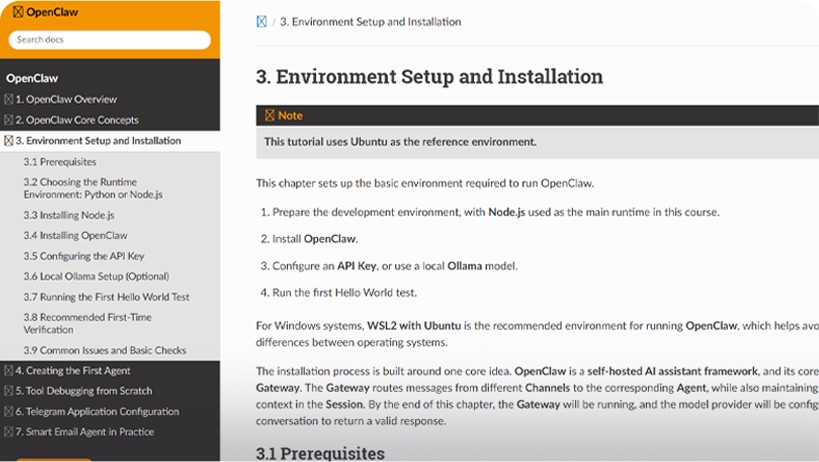Focus the Search docs field

110,40
